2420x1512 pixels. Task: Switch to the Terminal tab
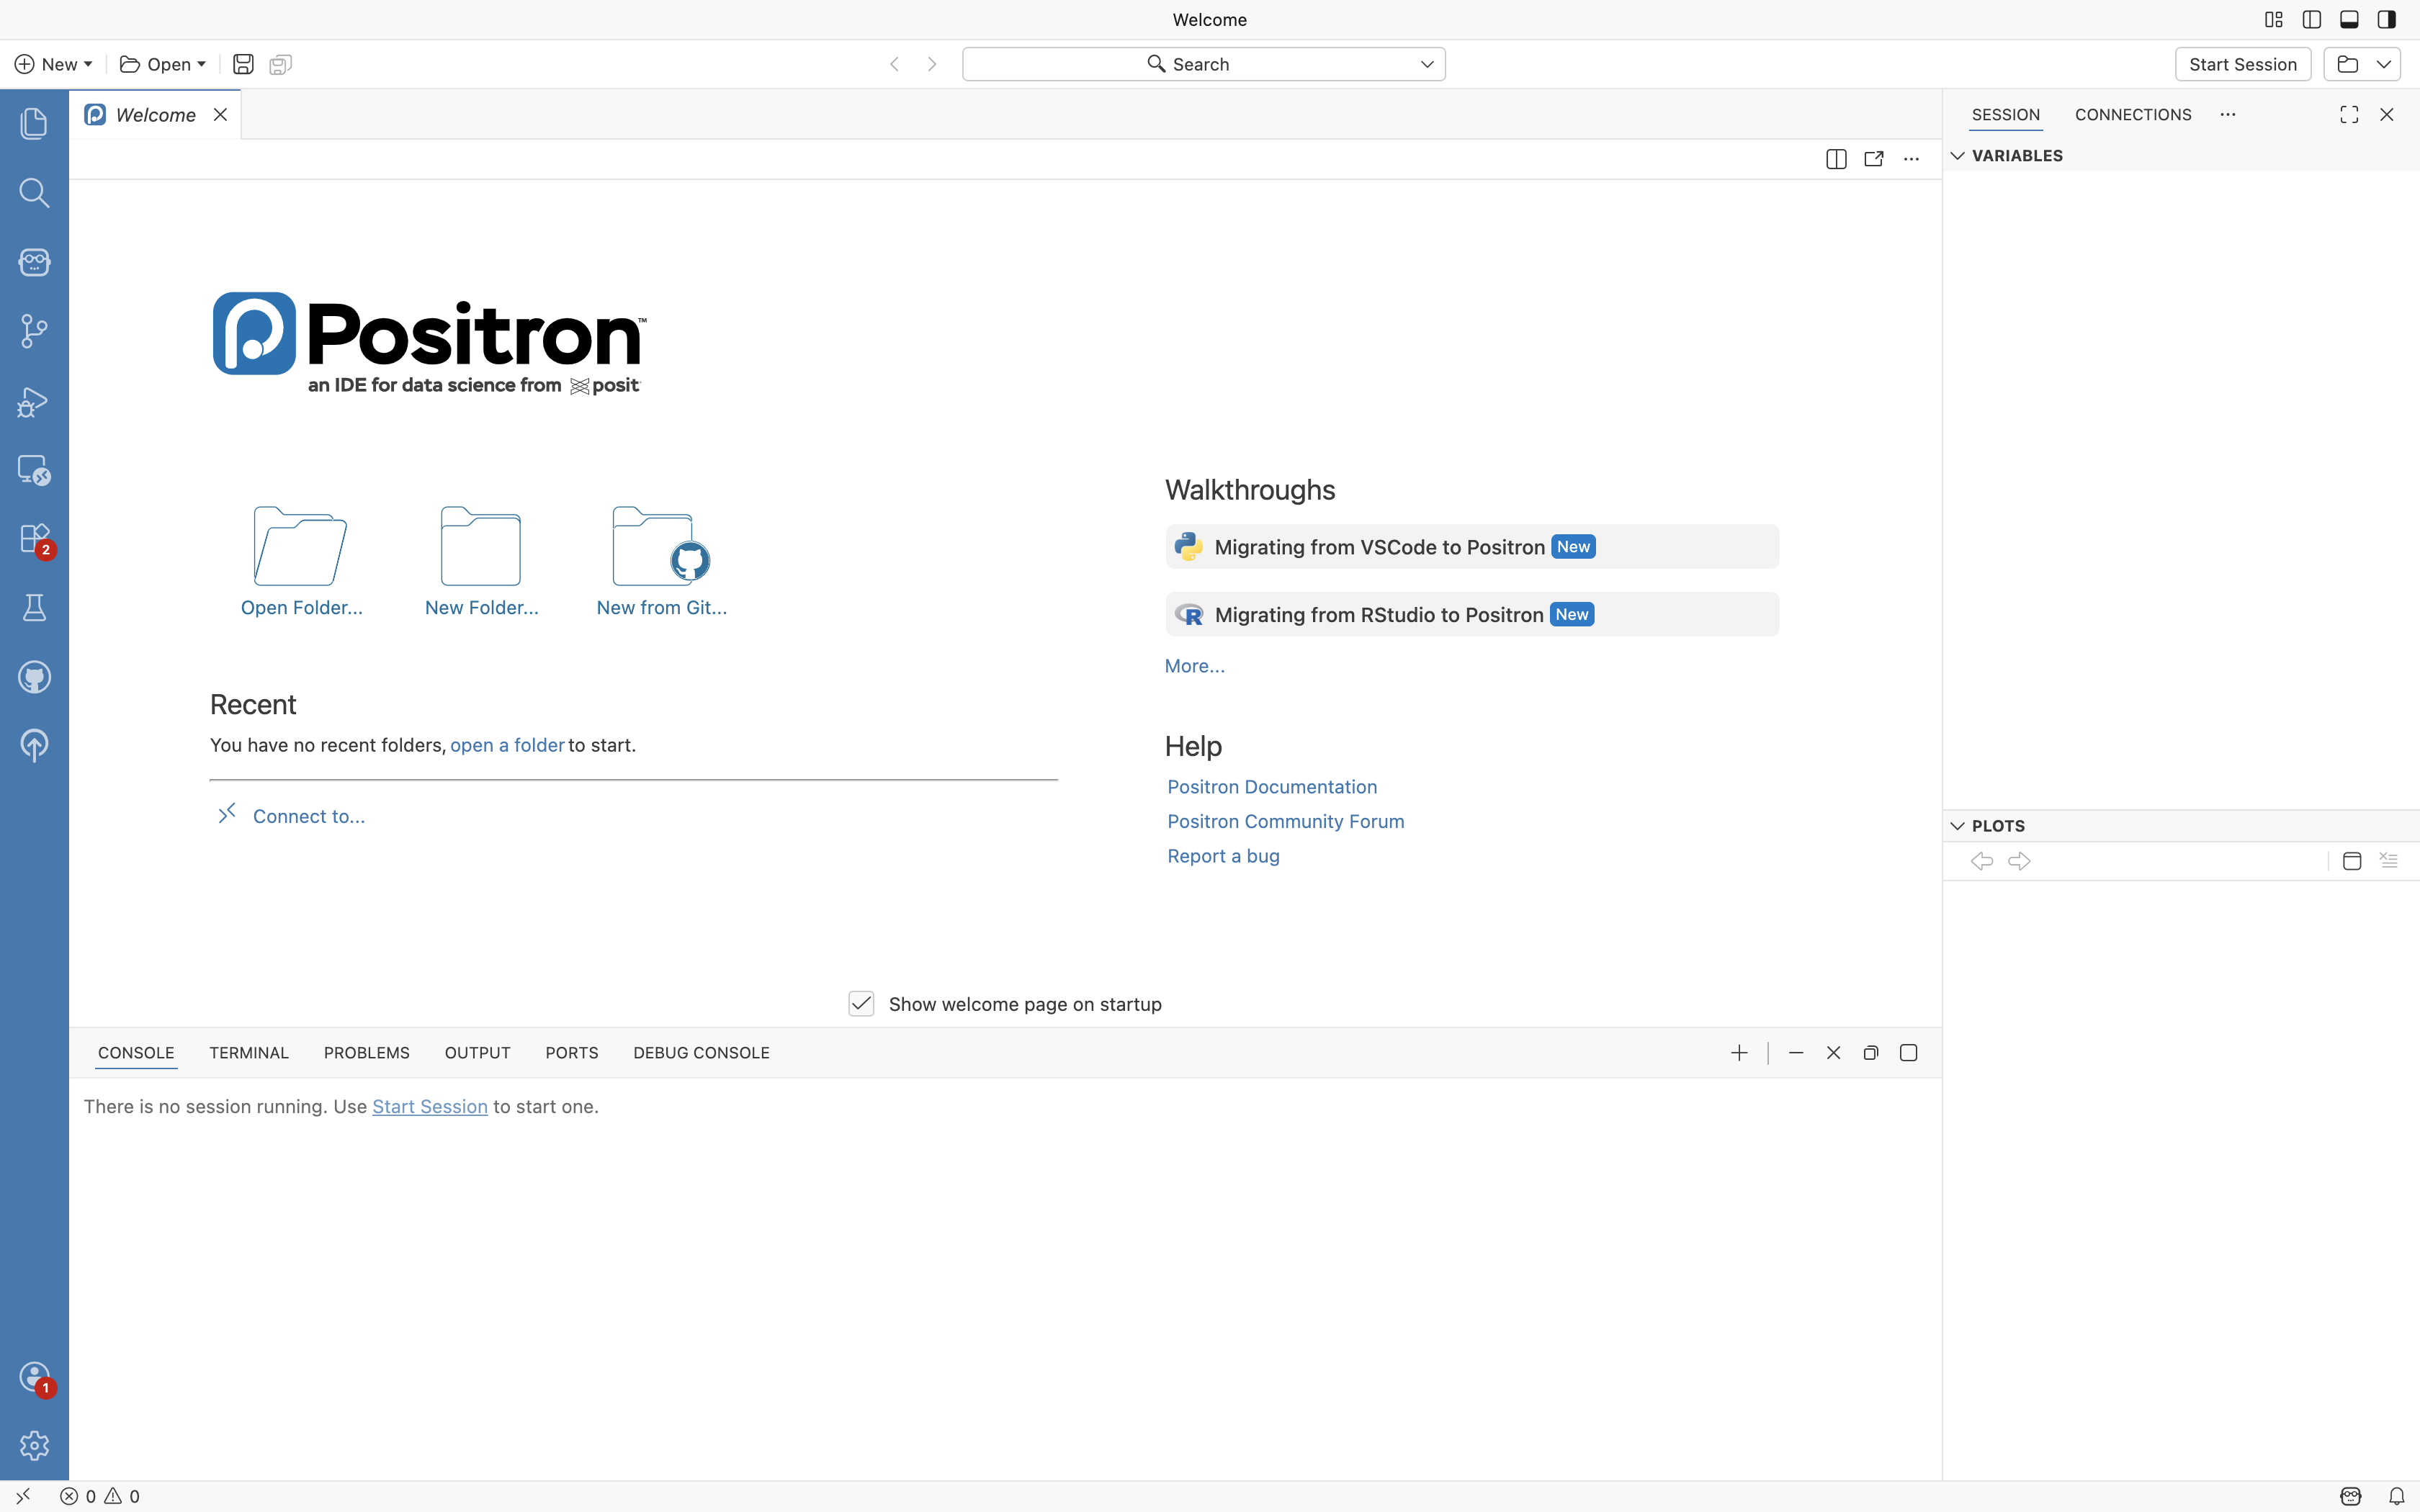(249, 1053)
